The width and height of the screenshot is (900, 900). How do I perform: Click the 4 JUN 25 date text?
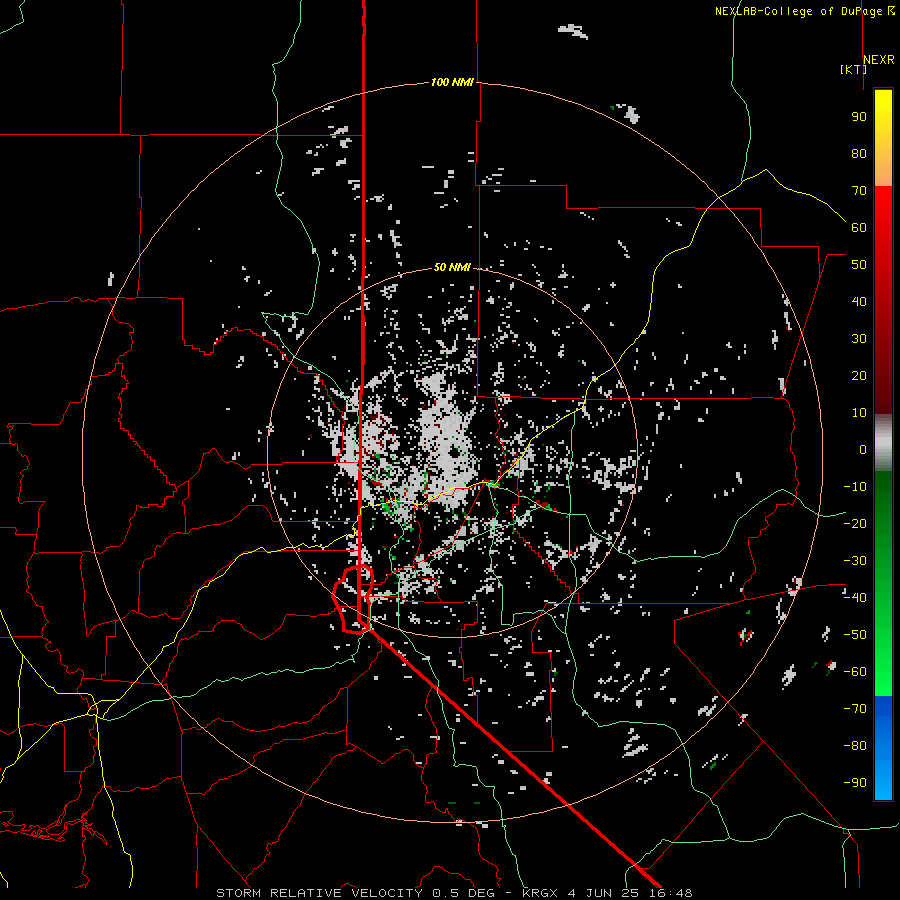coord(604,893)
